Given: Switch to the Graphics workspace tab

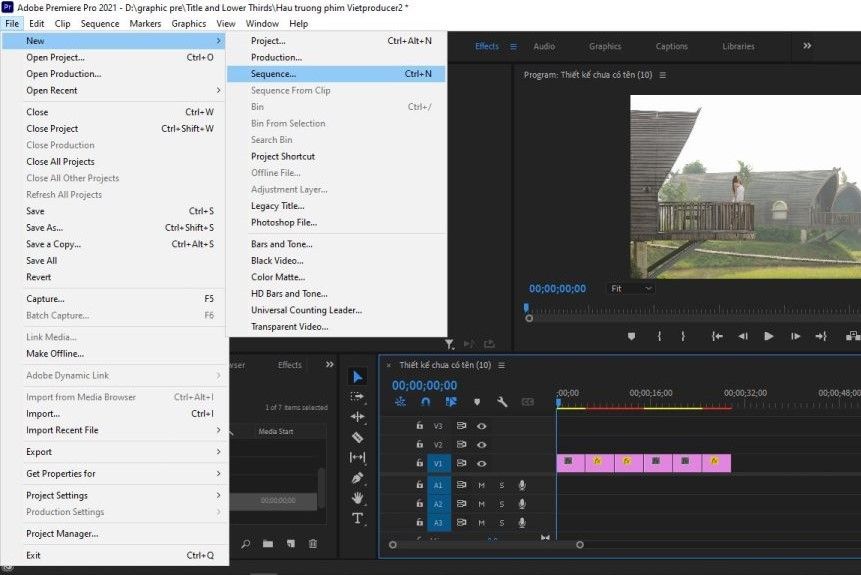Looking at the screenshot, I should point(605,46).
